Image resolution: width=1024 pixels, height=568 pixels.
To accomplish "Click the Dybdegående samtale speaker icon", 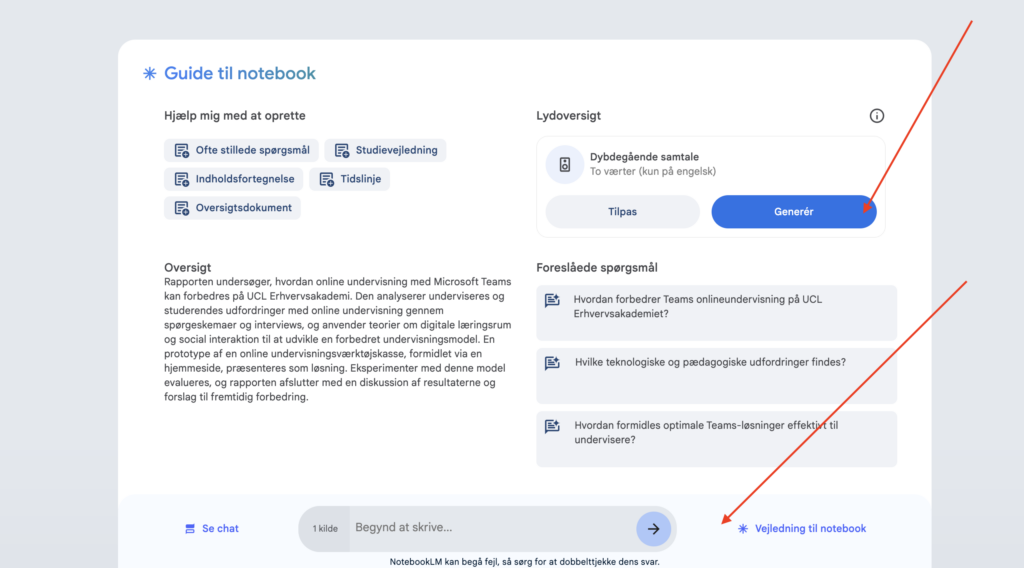I will click(565, 165).
